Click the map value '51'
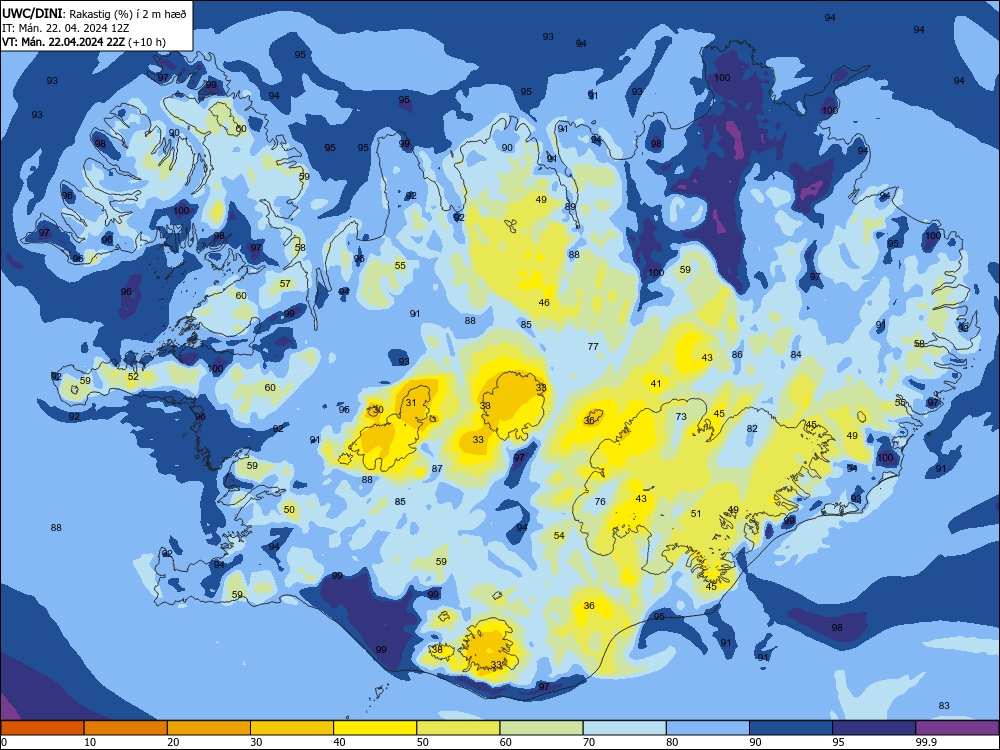1000x750 pixels. [696, 513]
